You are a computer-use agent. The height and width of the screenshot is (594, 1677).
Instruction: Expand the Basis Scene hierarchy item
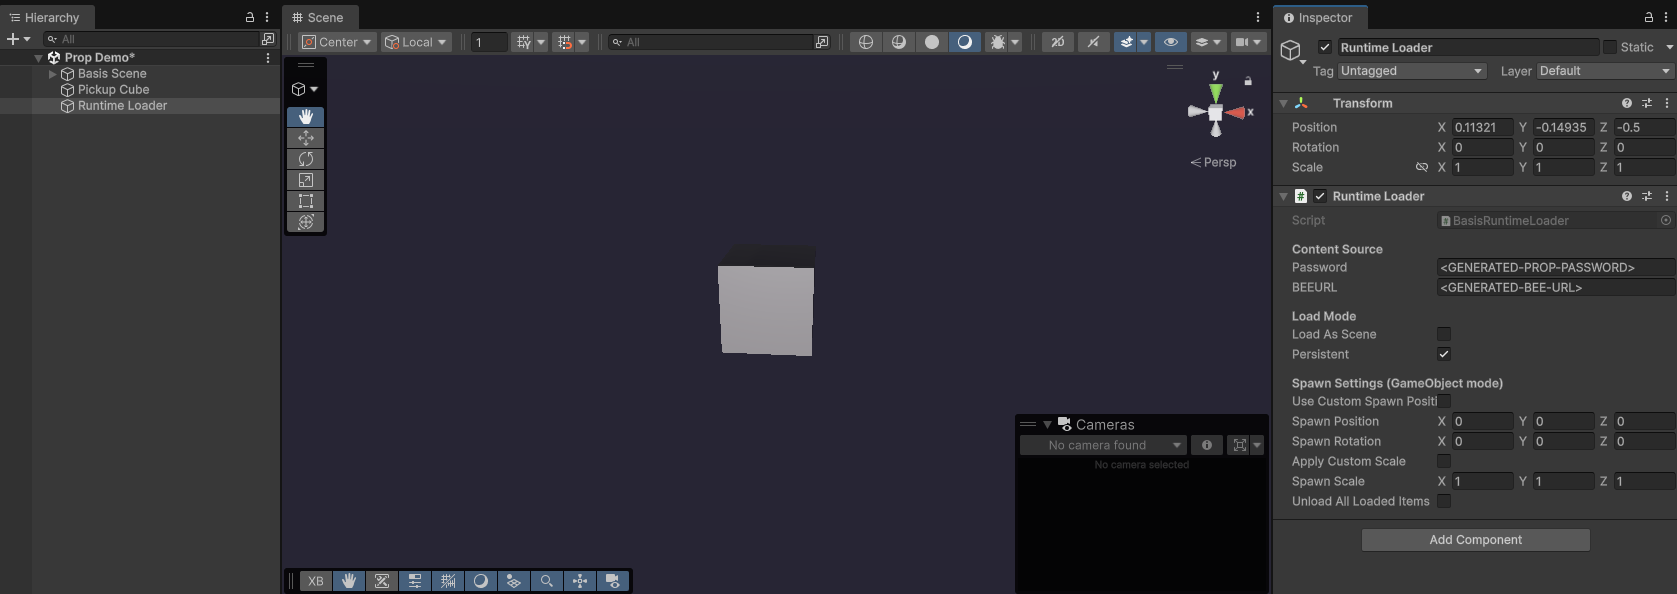coord(52,74)
